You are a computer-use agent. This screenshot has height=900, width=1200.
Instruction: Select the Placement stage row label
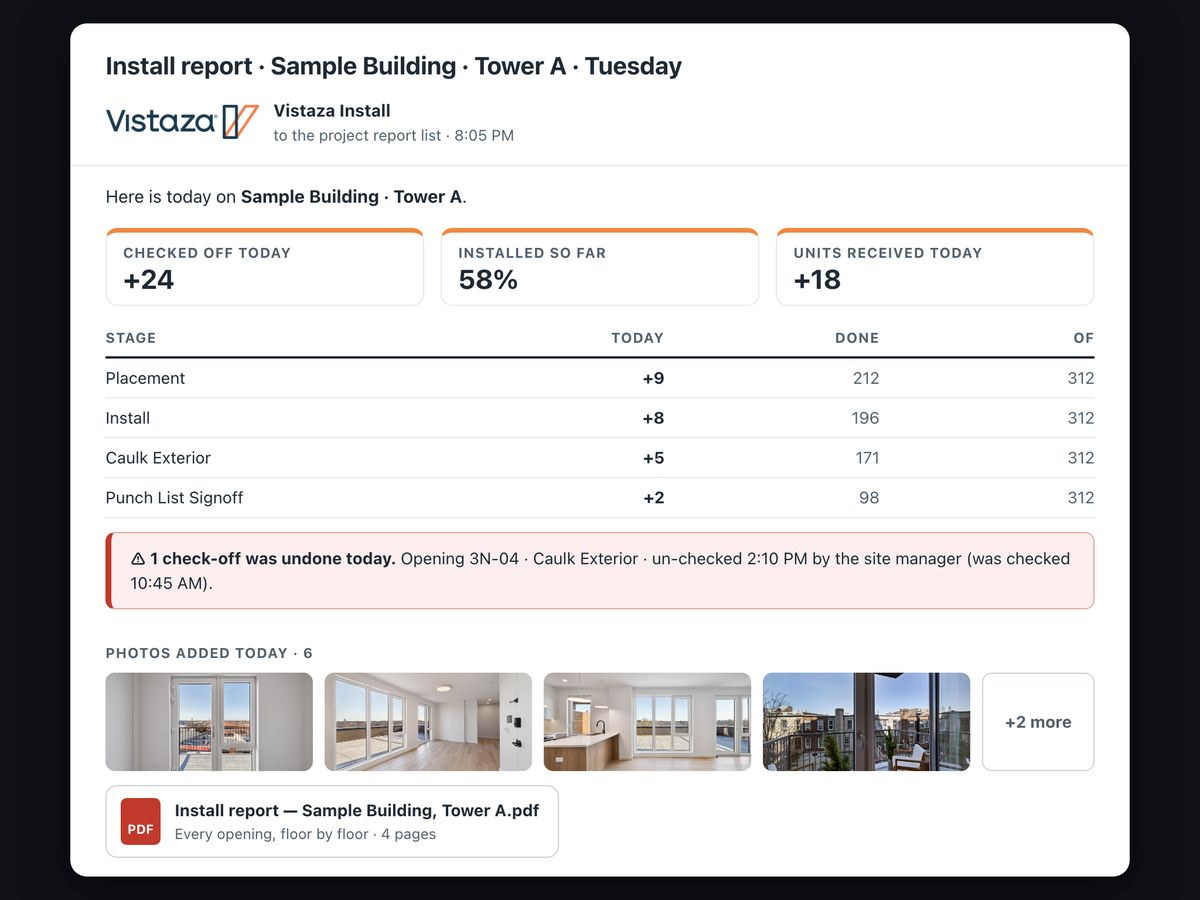coord(146,378)
